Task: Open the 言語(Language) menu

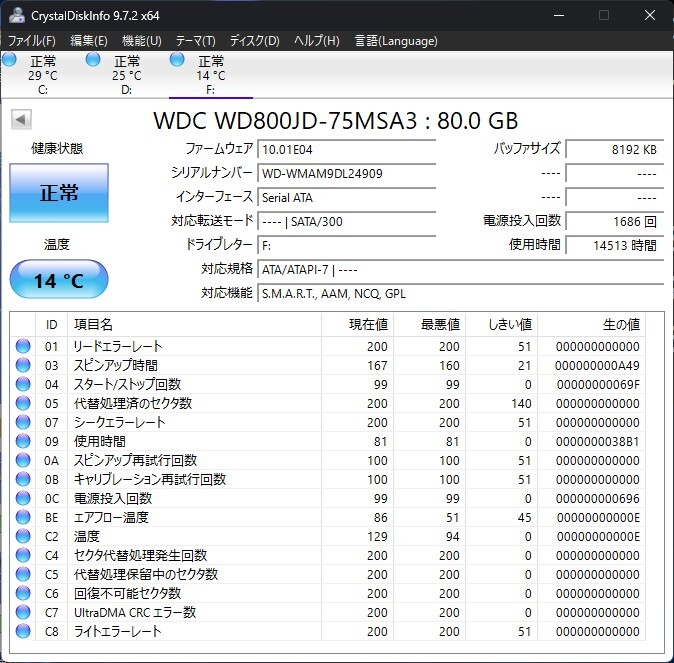Action: click(x=396, y=41)
